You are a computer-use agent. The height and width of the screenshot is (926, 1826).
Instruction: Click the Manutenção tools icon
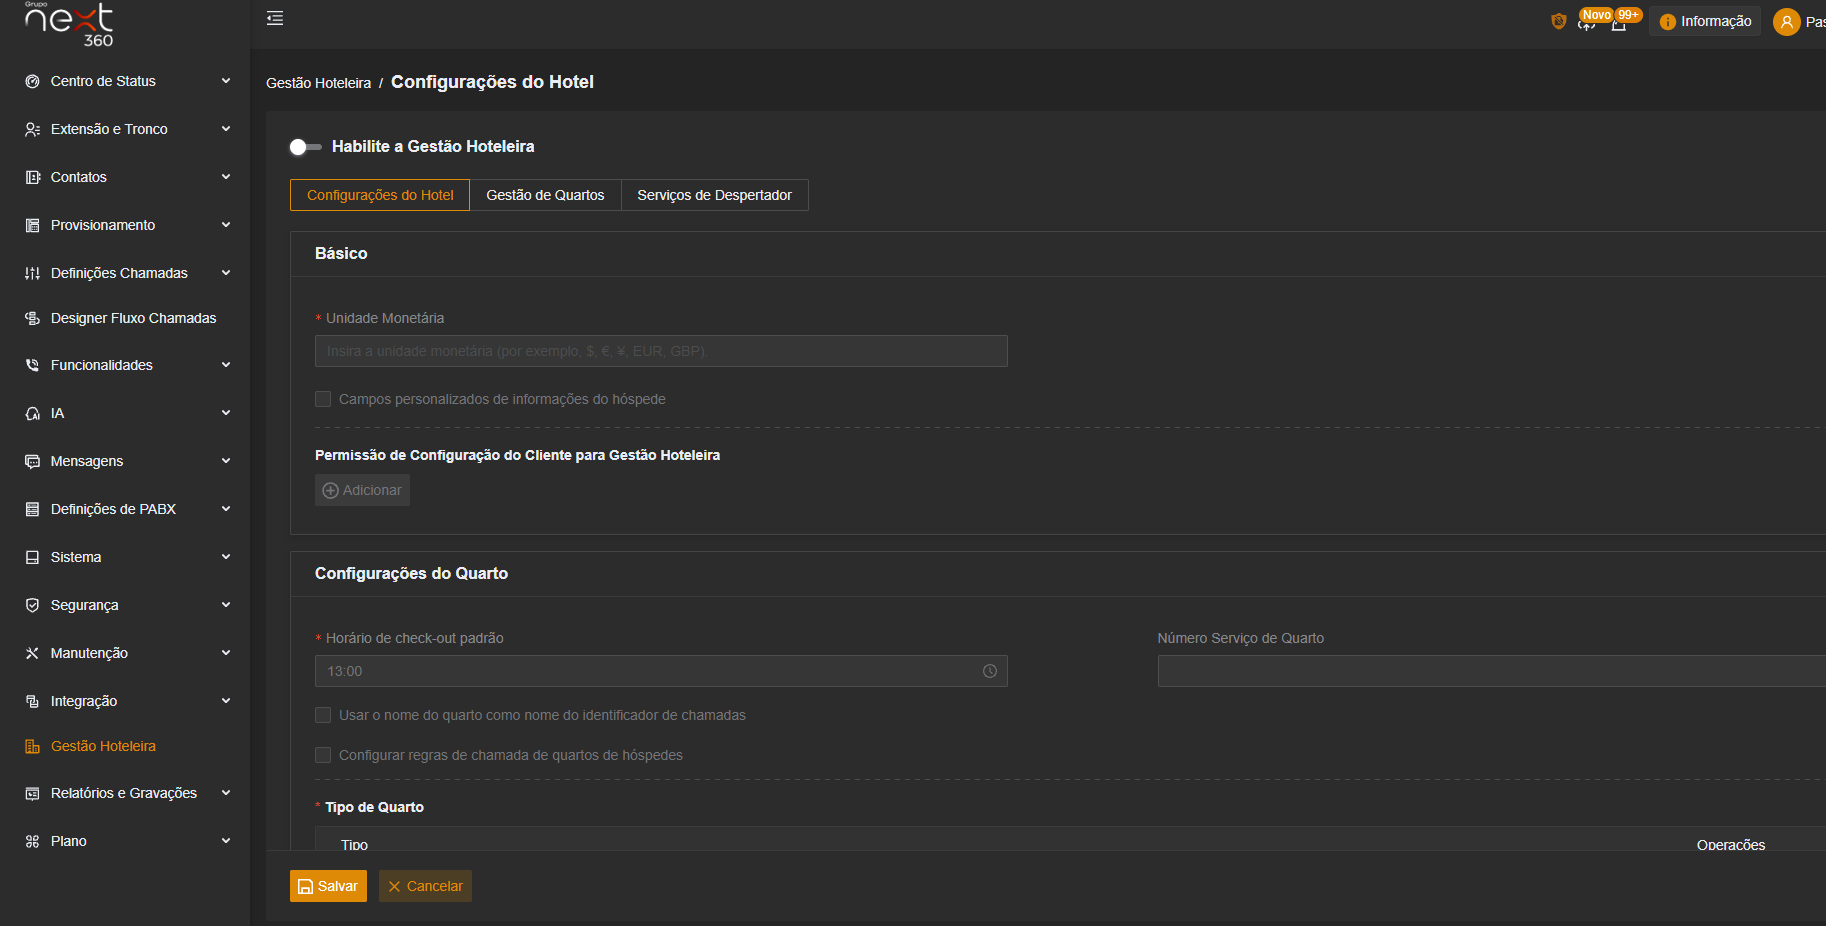point(32,653)
